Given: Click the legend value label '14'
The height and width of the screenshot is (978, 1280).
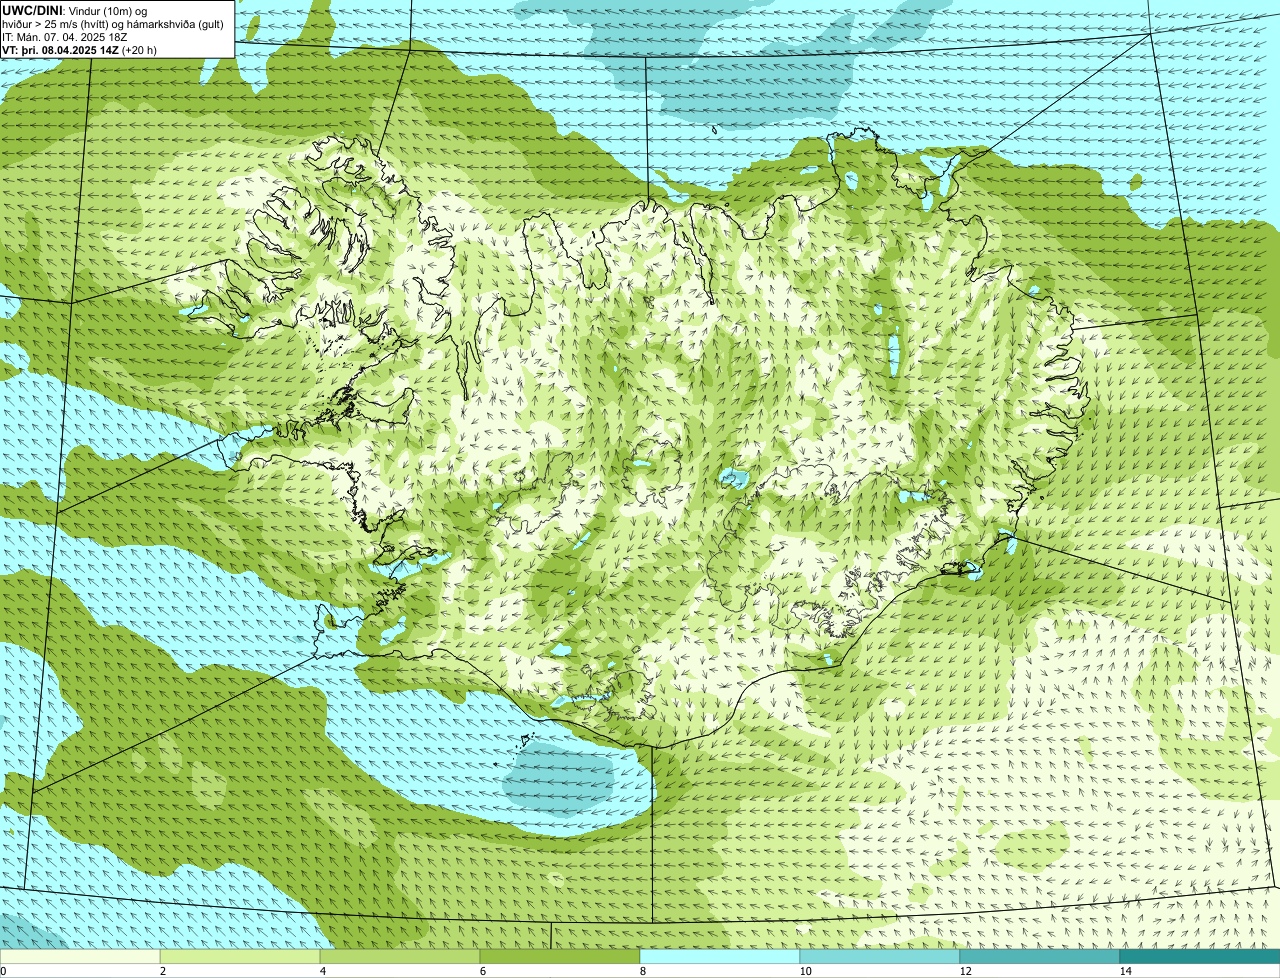Looking at the screenshot, I should (x=1125, y=971).
